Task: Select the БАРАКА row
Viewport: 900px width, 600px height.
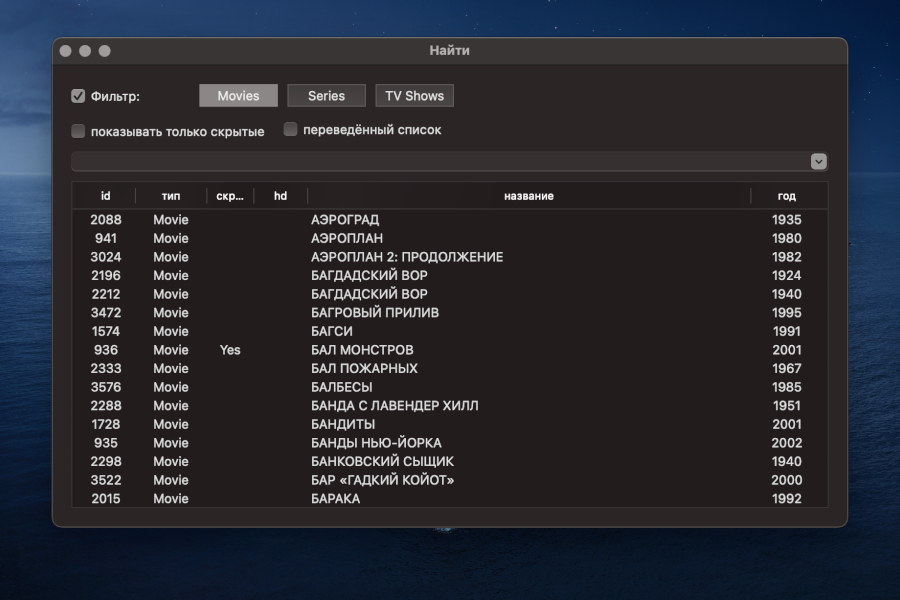Action: click(450, 498)
